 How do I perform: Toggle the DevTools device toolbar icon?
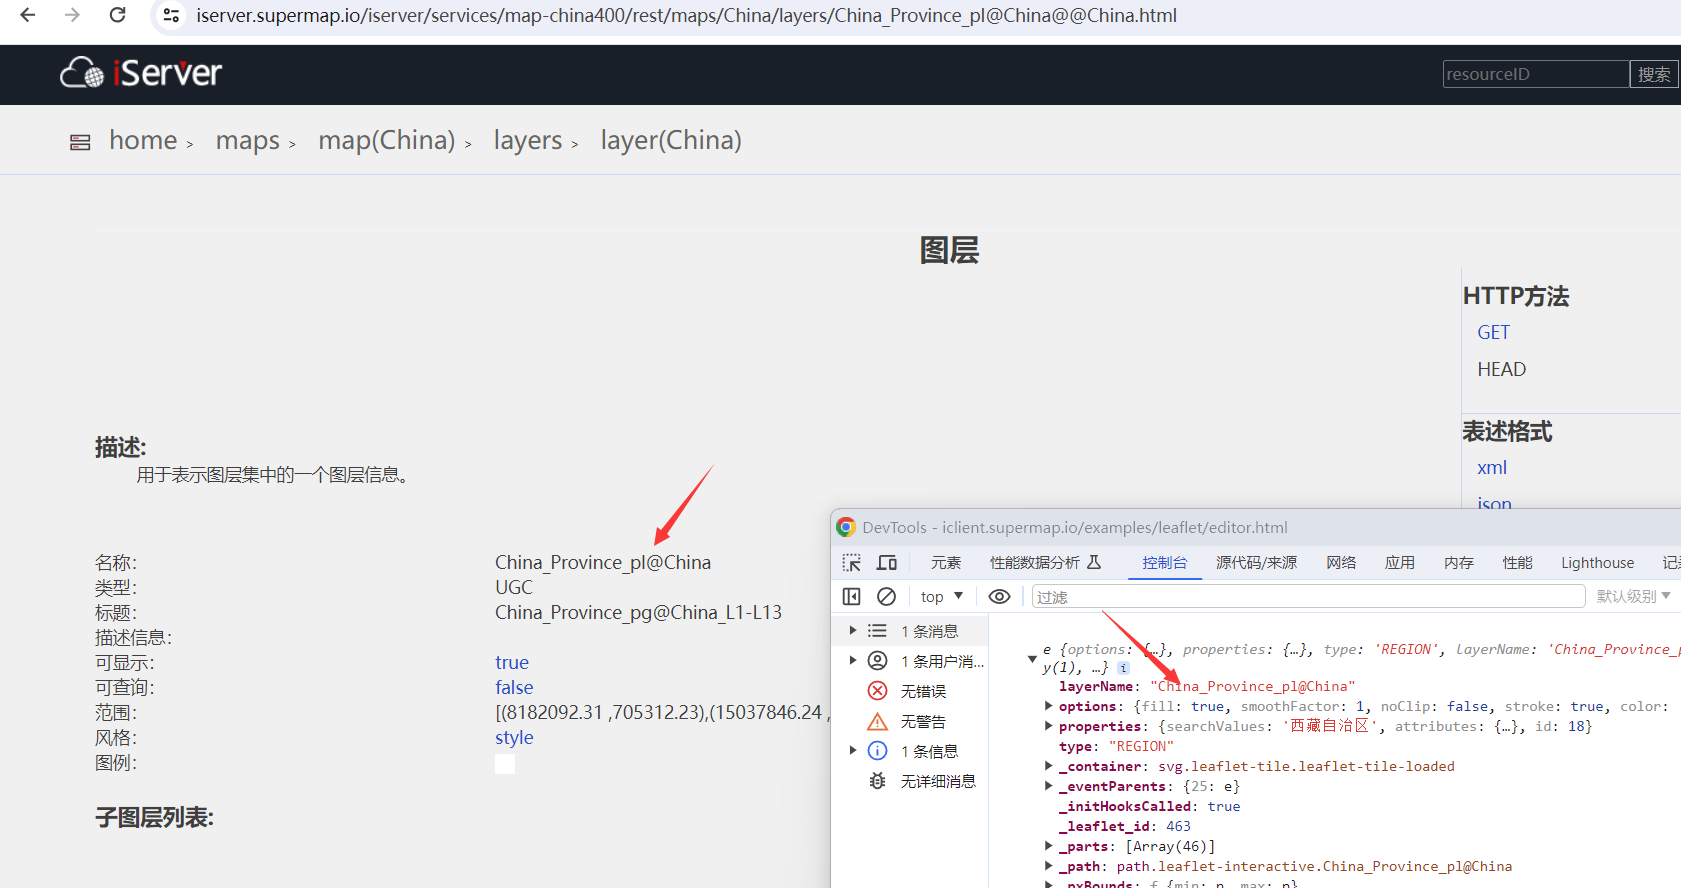click(x=887, y=563)
